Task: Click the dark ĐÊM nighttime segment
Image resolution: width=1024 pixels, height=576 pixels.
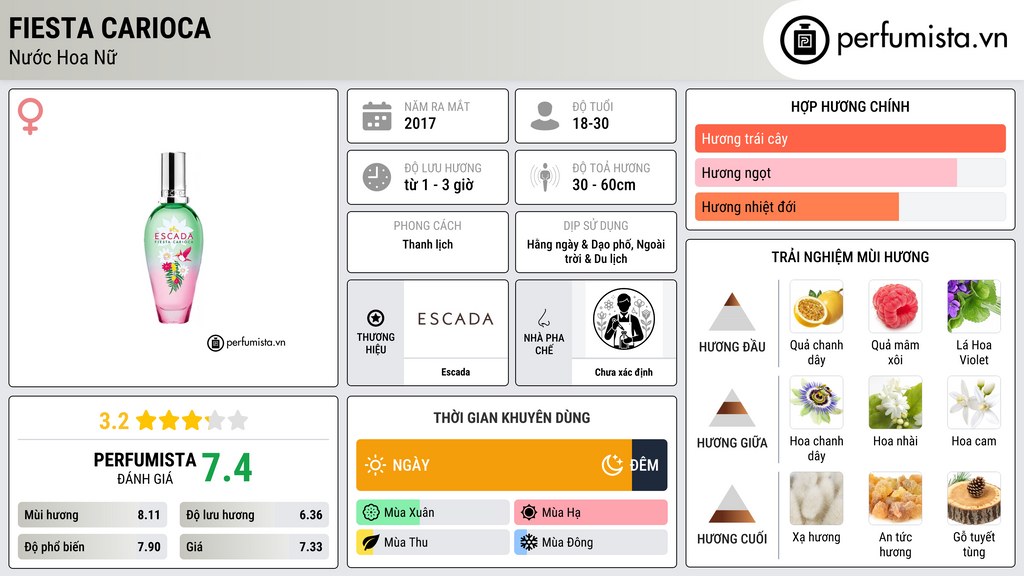Action: 650,465
